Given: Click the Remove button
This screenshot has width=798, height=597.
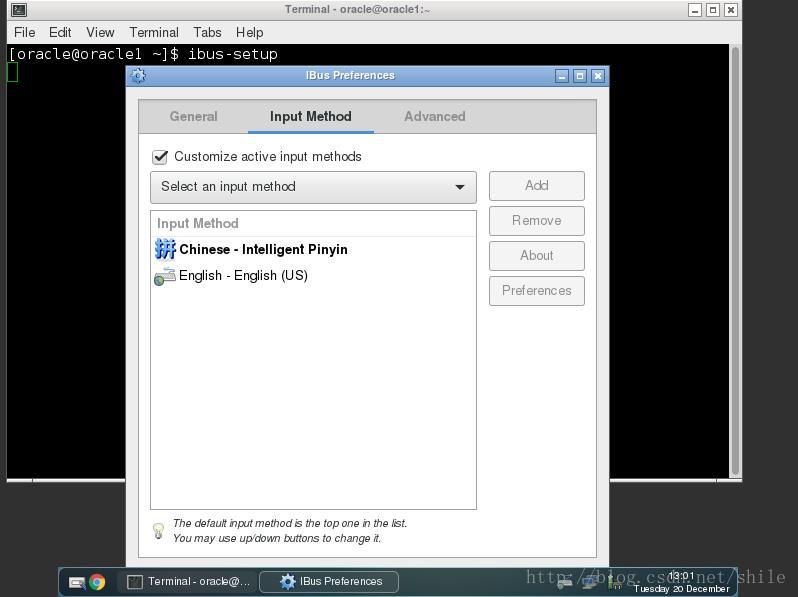Looking at the screenshot, I should (x=536, y=221).
